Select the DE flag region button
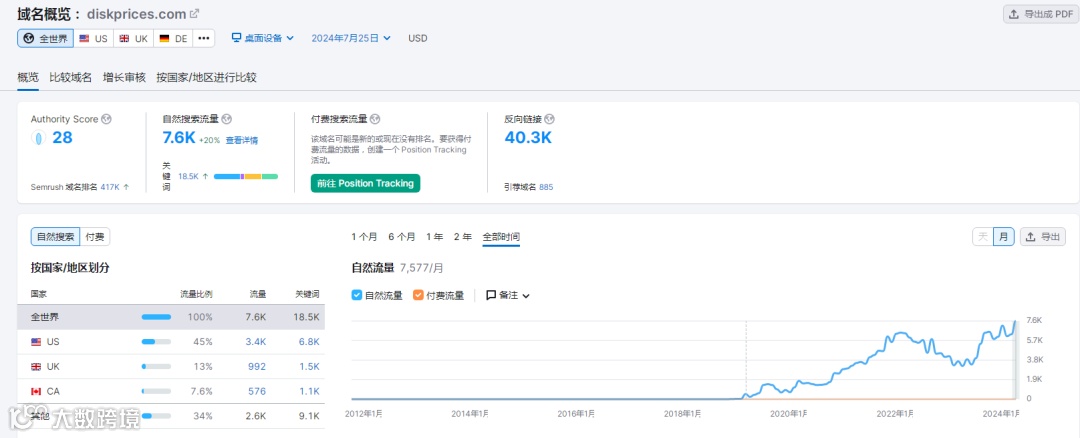The image size is (1080, 438). (x=173, y=39)
